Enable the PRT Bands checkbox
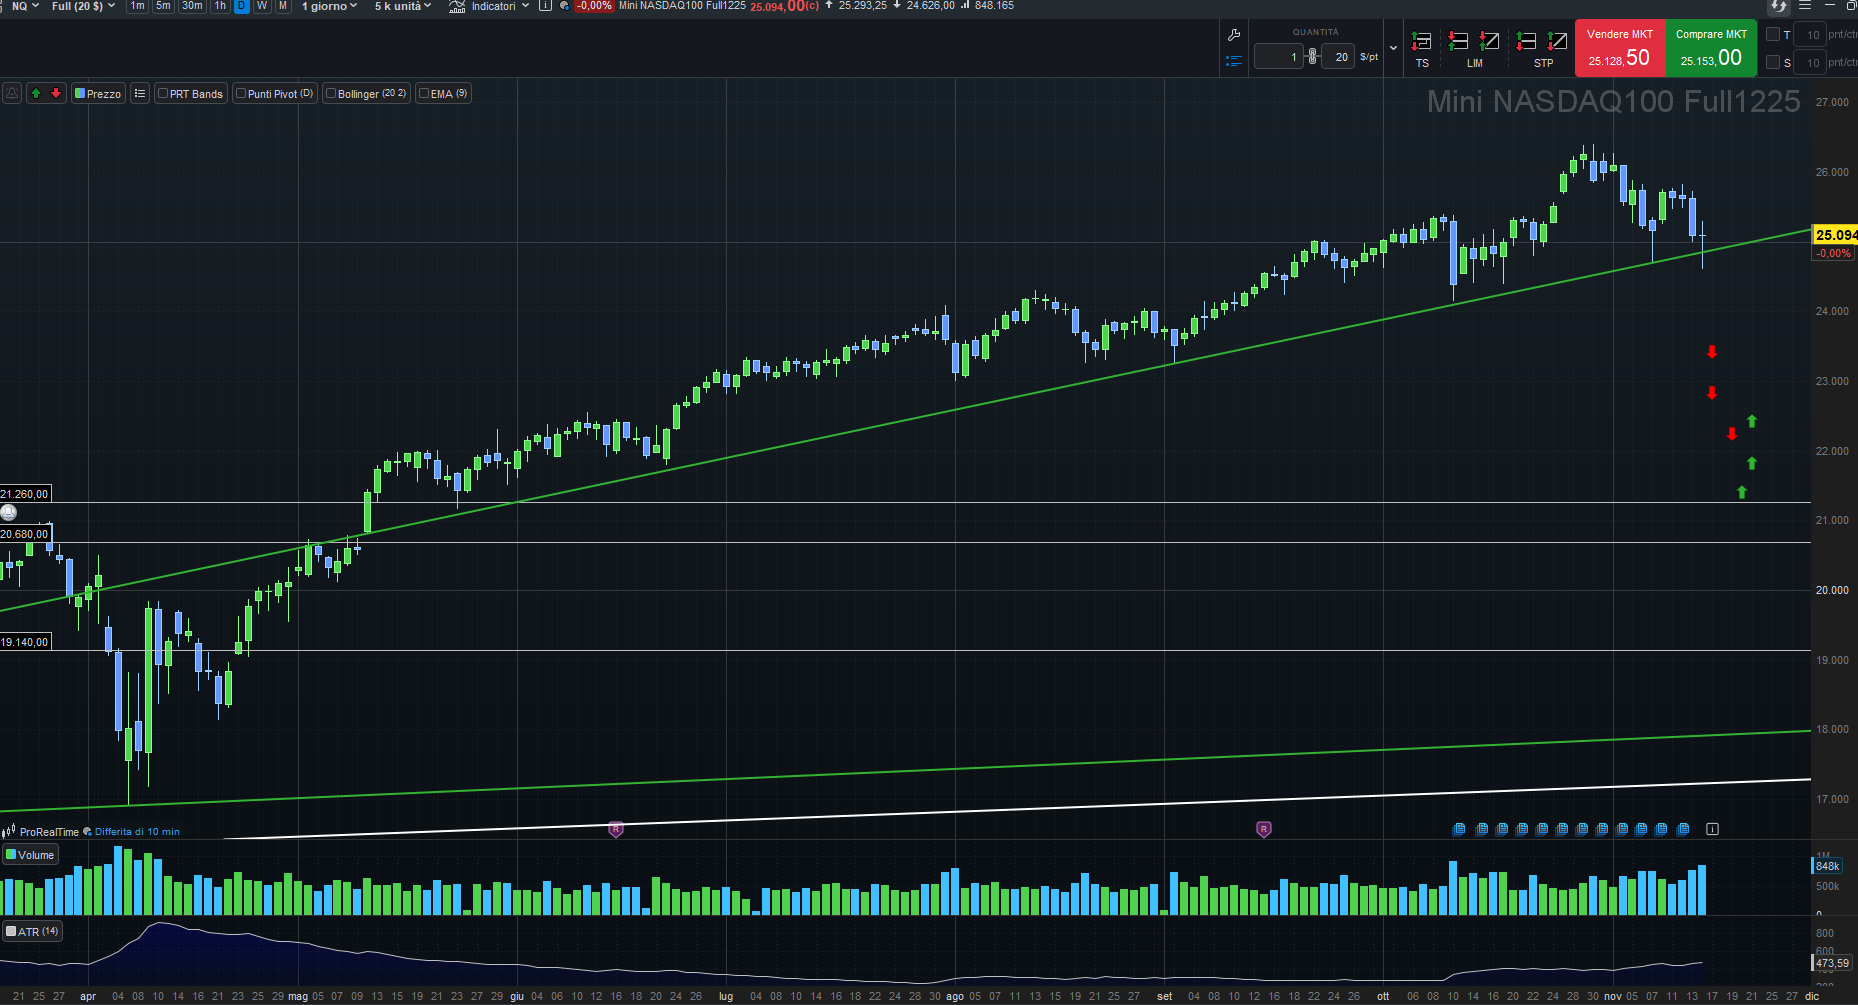This screenshot has width=1858, height=1005. coord(163,94)
